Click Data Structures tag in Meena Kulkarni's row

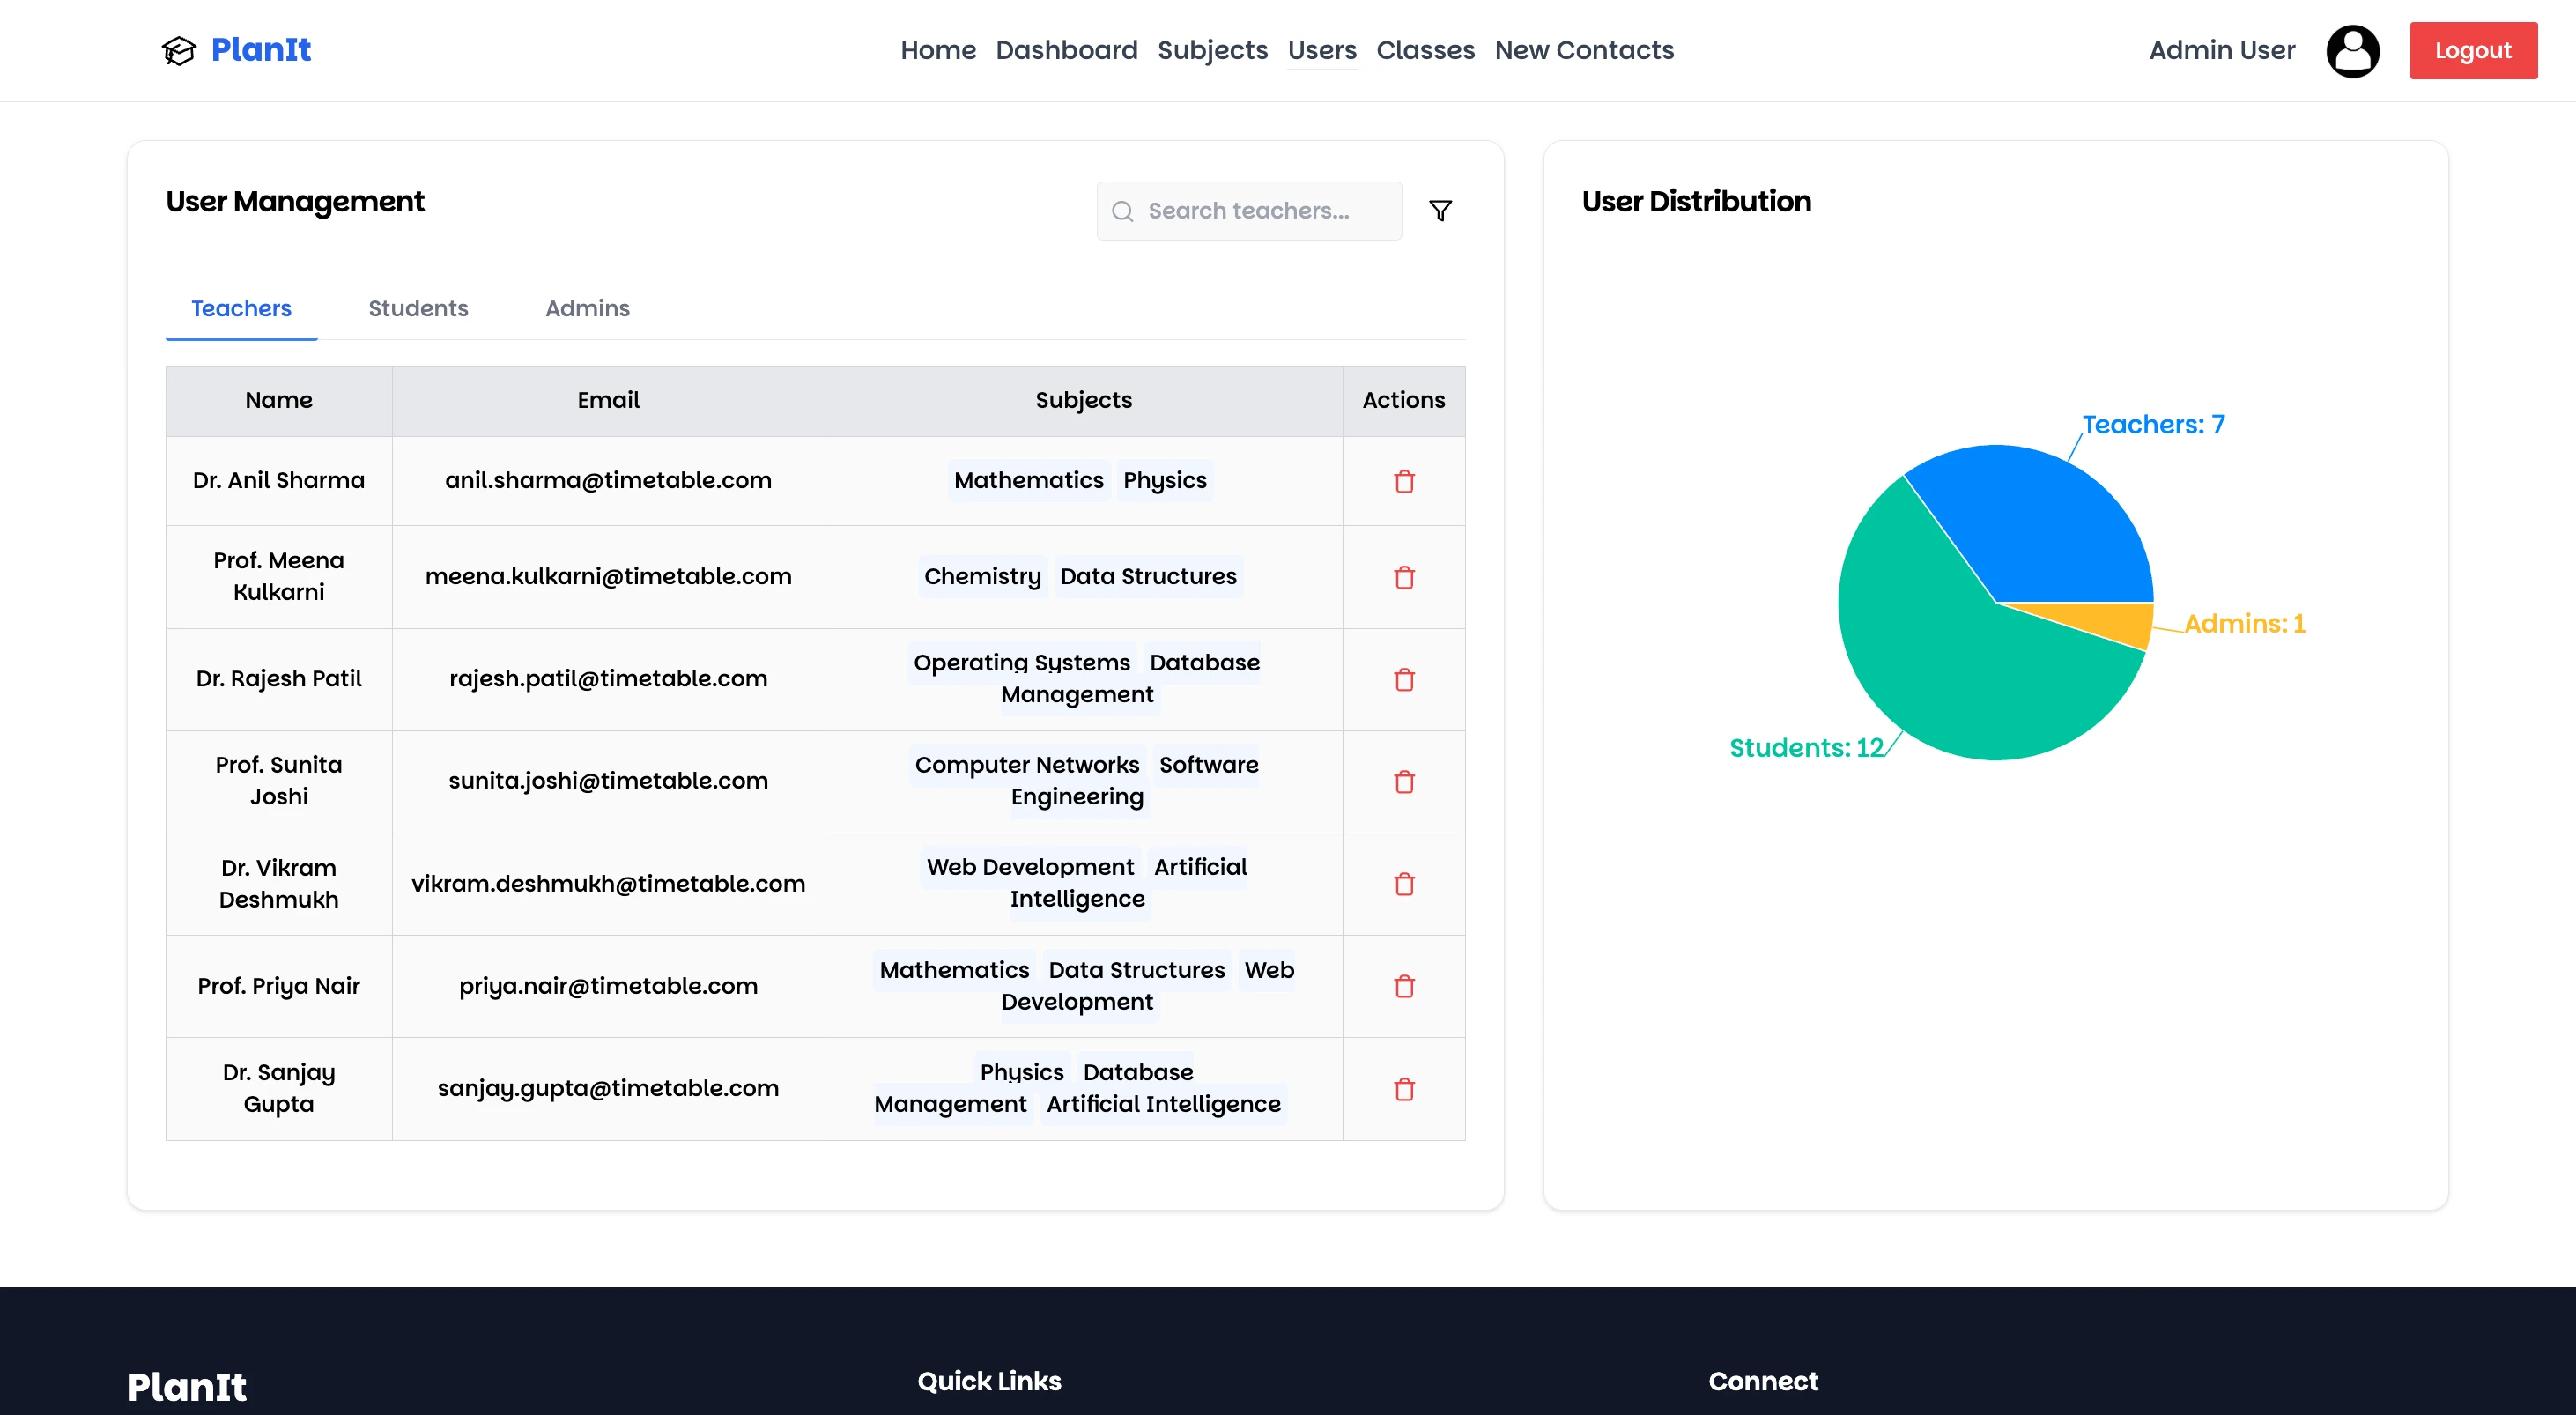tap(1148, 576)
